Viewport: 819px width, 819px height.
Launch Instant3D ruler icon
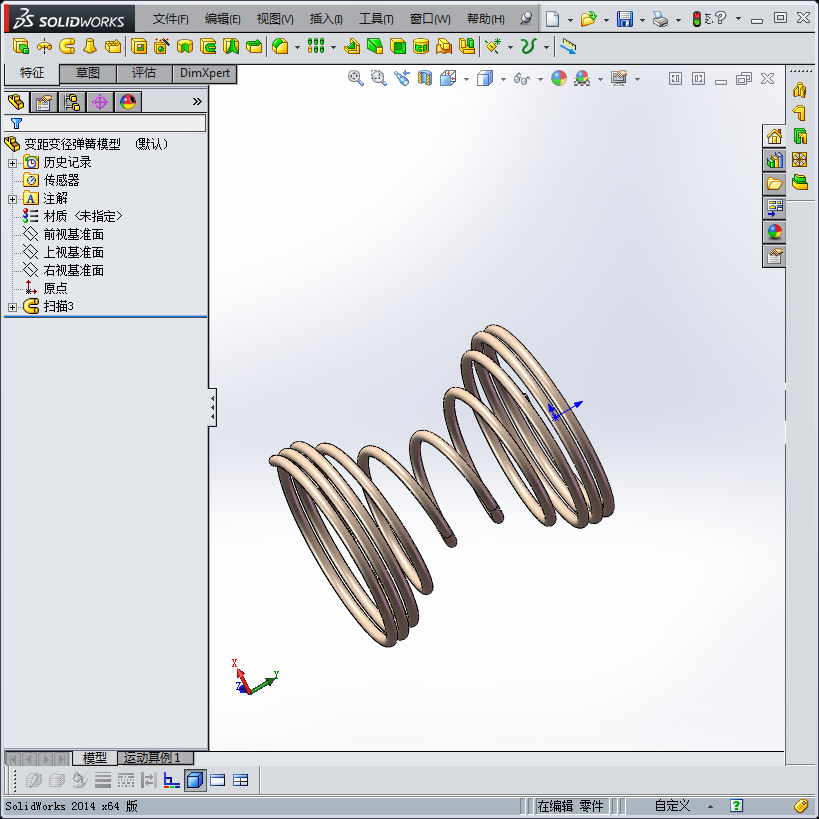568,46
